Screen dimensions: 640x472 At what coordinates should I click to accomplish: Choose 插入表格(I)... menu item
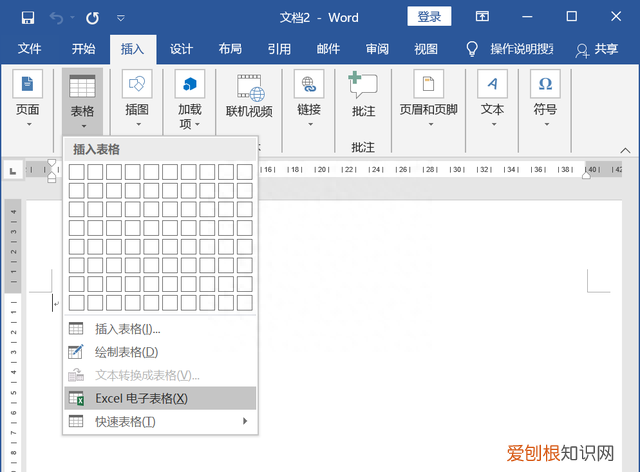160,329
